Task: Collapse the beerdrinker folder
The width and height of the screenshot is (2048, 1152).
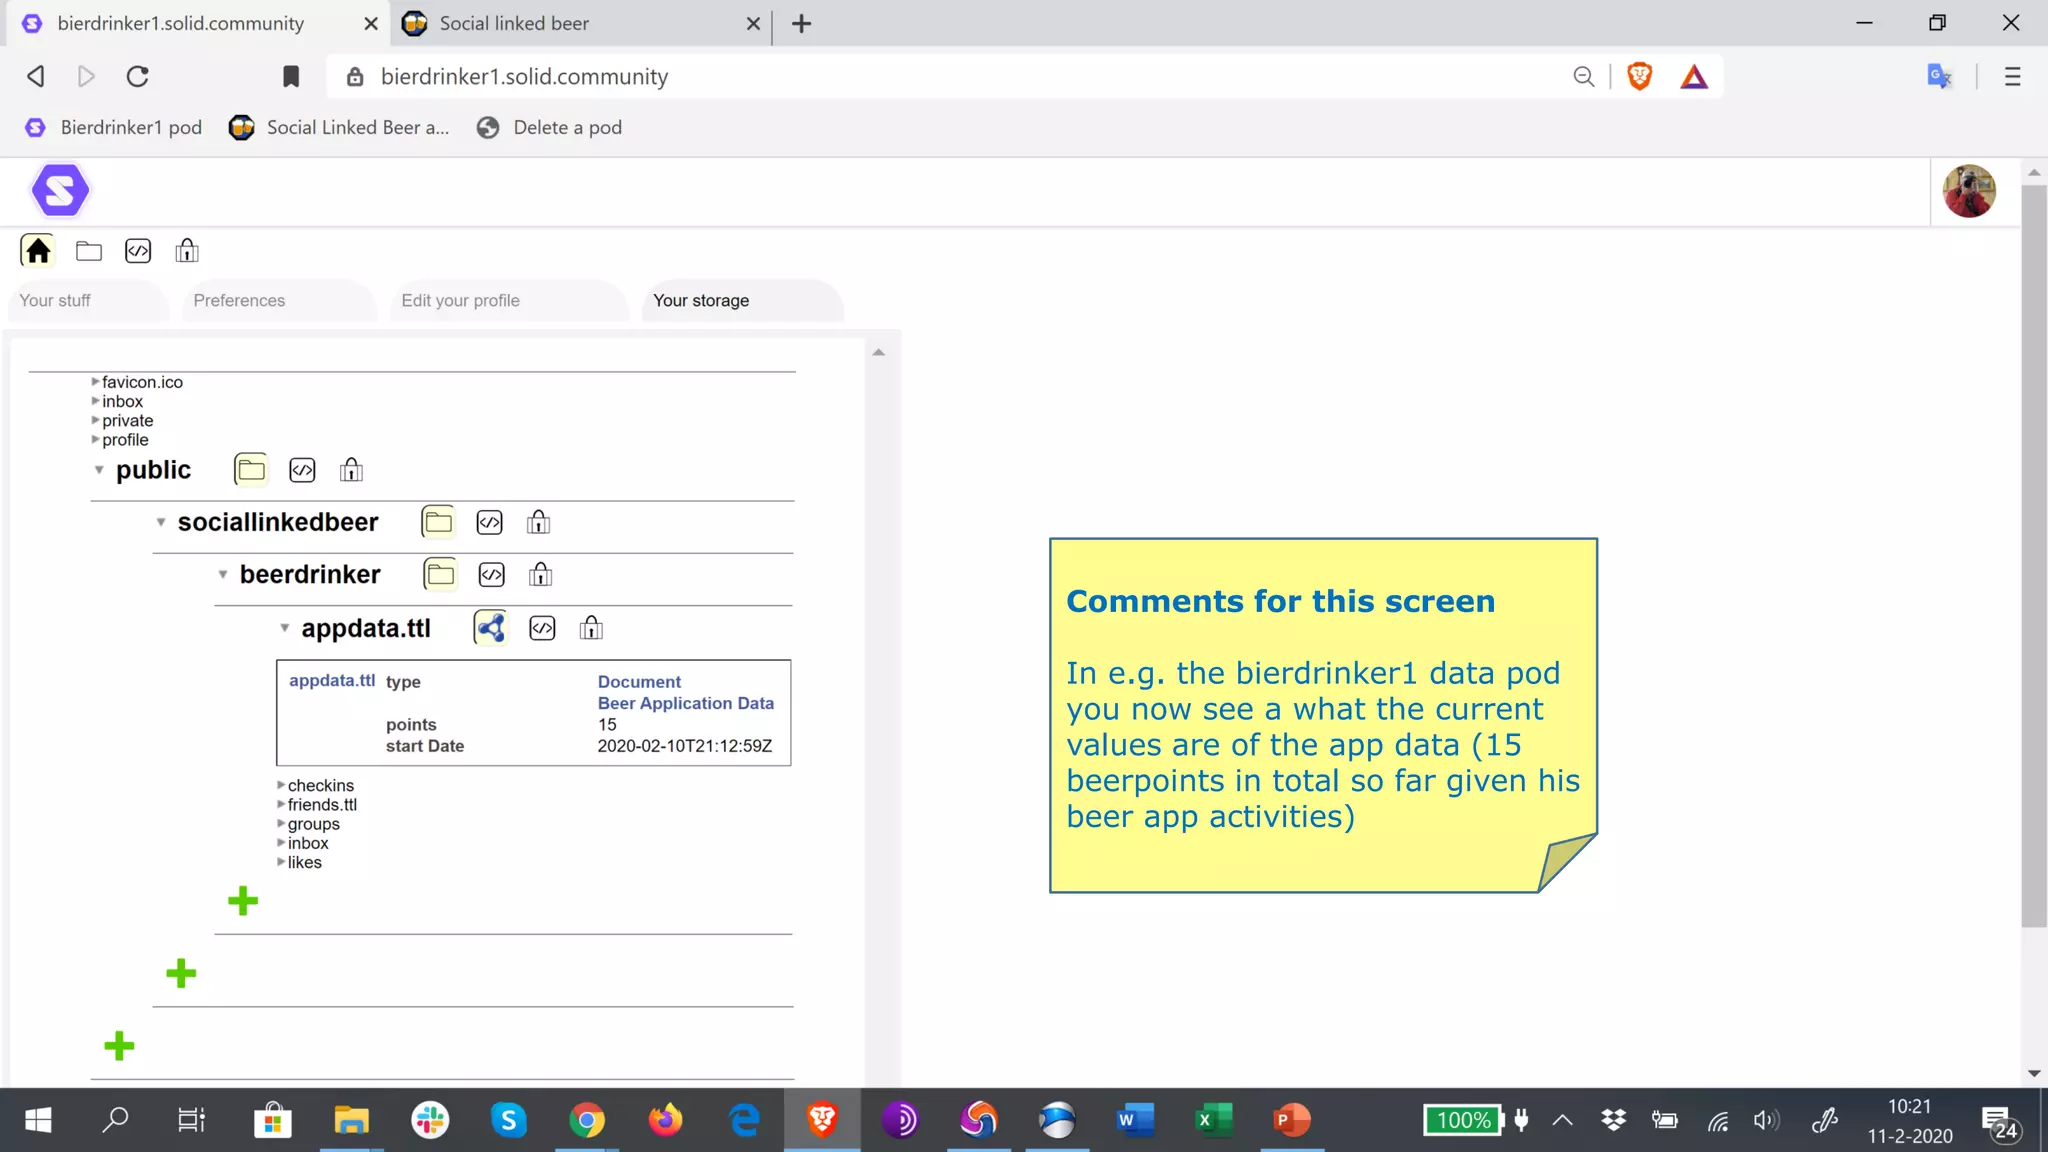Action: click(x=223, y=575)
